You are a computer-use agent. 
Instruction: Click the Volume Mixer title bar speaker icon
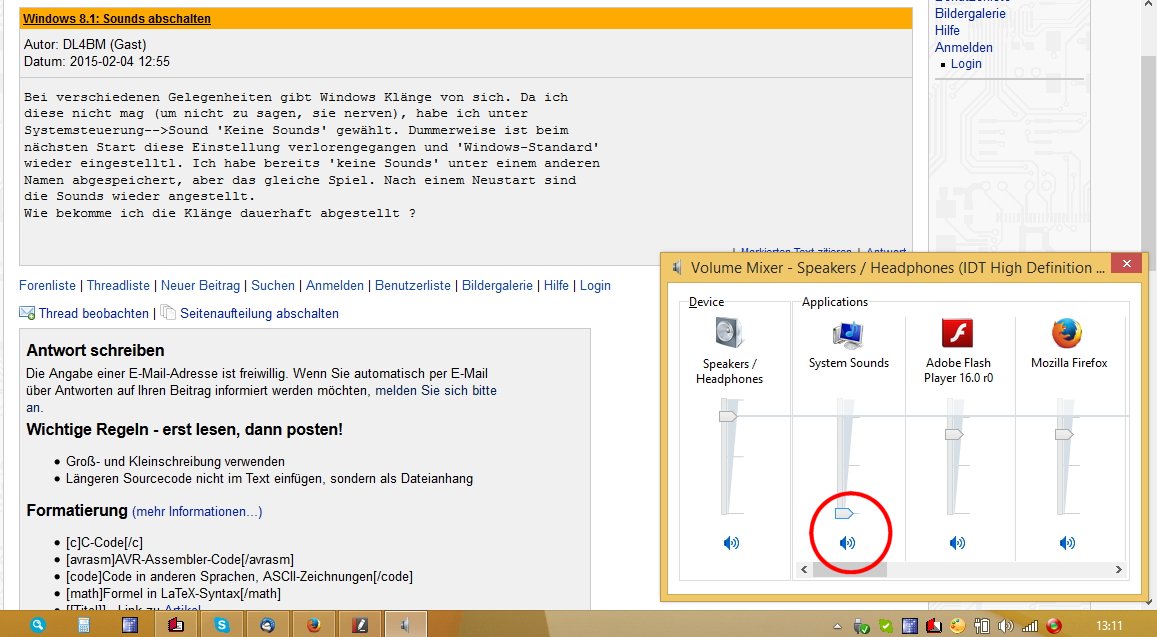(677, 268)
